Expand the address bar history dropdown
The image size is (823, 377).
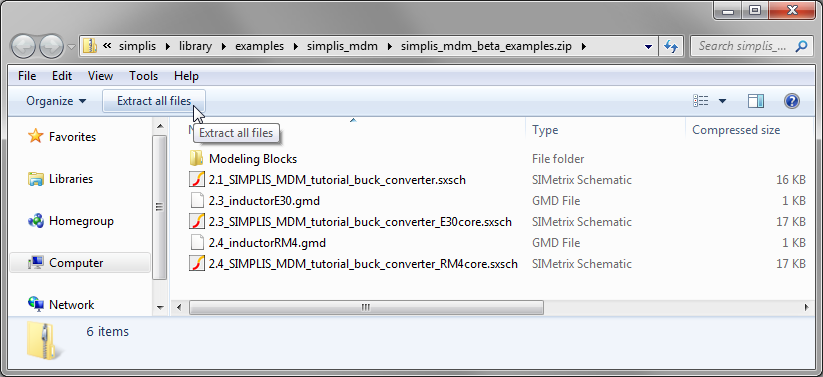[649, 46]
